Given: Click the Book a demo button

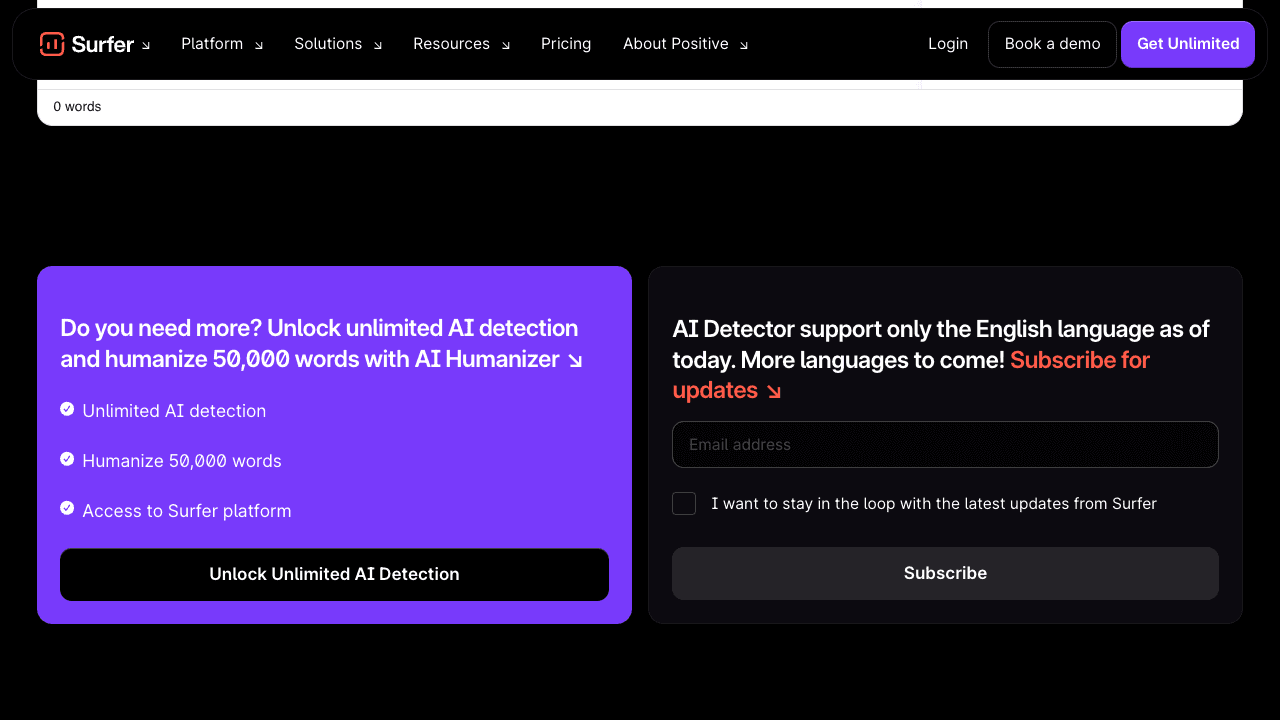Looking at the screenshot, I should pos(1052,44).
